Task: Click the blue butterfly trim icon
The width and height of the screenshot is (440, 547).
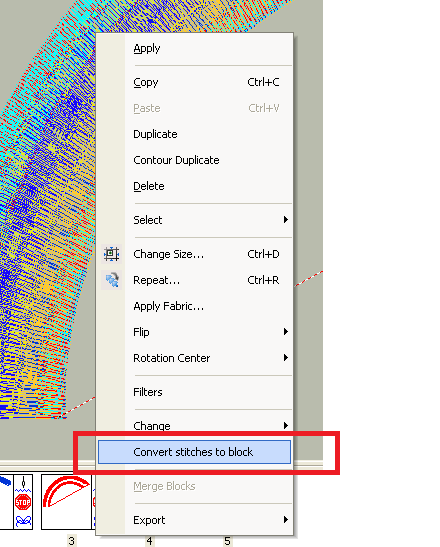Action: tap(23, 521)
